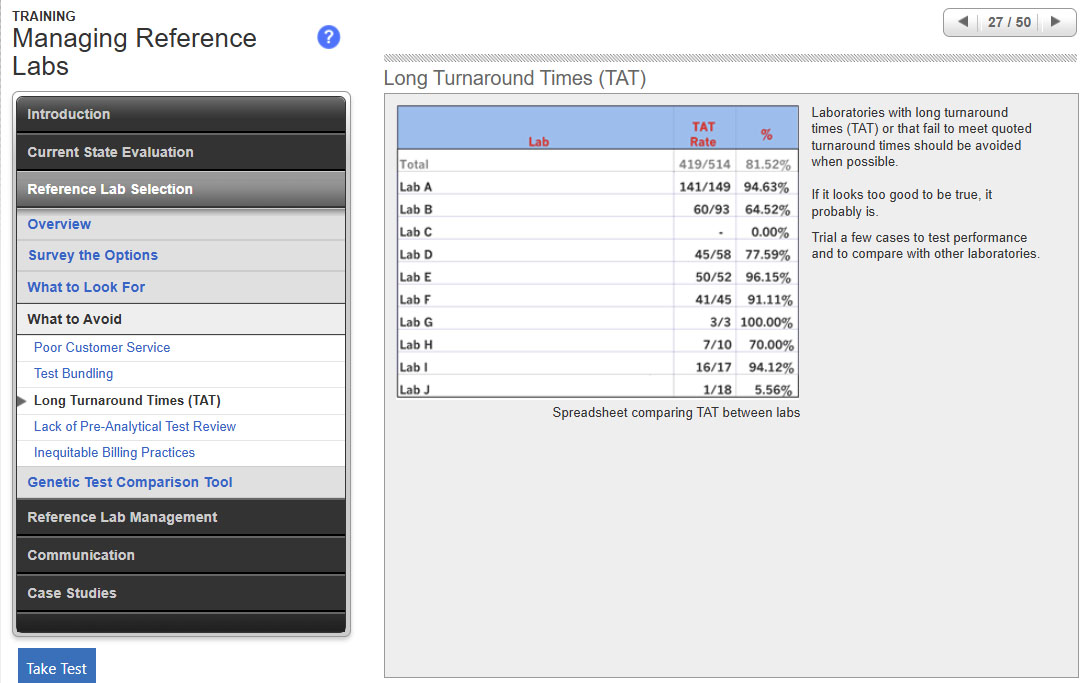This screenshot has height=683, width=1087.
Task: Advance to next page arrow
Action: [x=1055, y=22]
